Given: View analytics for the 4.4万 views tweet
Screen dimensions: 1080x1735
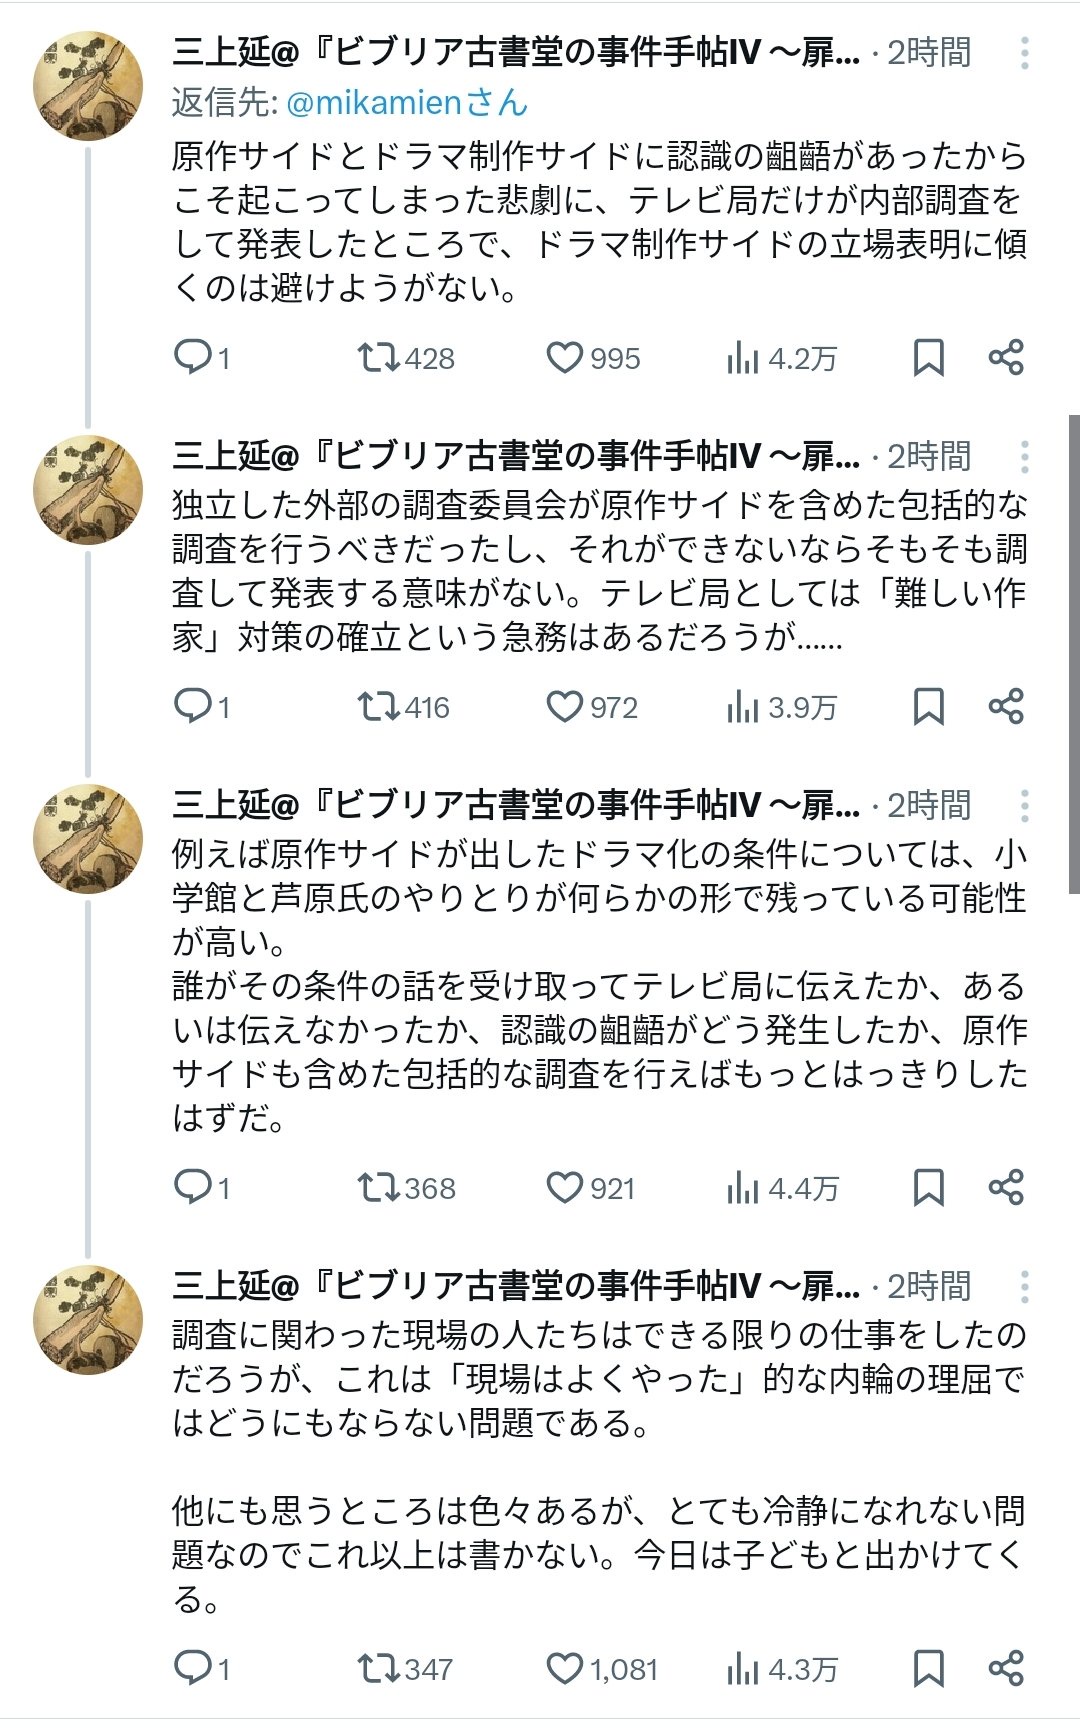Looking at the screenshot, I should click(x=742, y=1188).
